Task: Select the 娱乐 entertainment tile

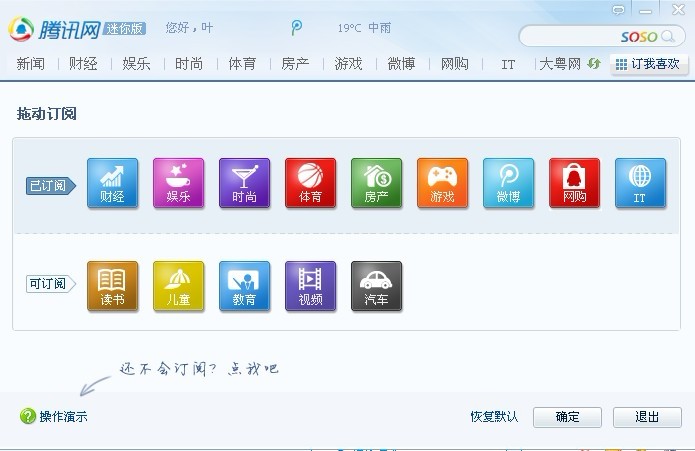Action: [179, 183]
